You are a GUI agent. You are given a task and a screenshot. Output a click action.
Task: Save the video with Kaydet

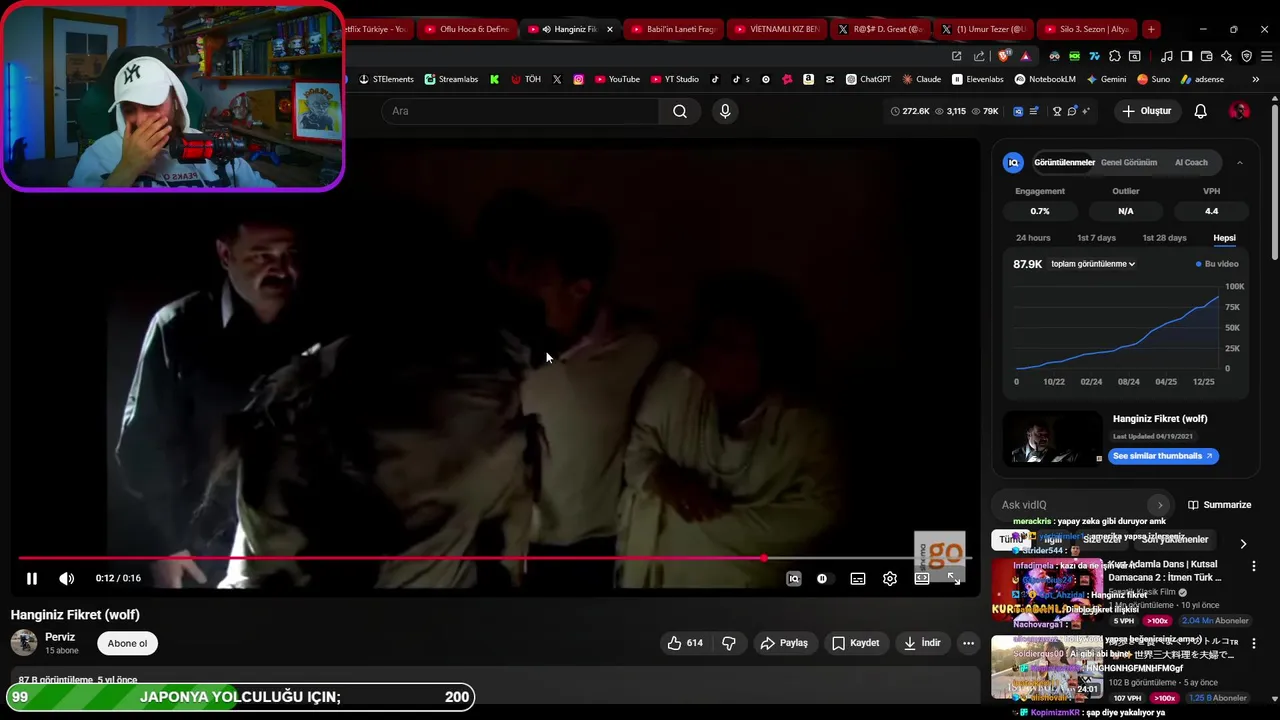point(856,643)
